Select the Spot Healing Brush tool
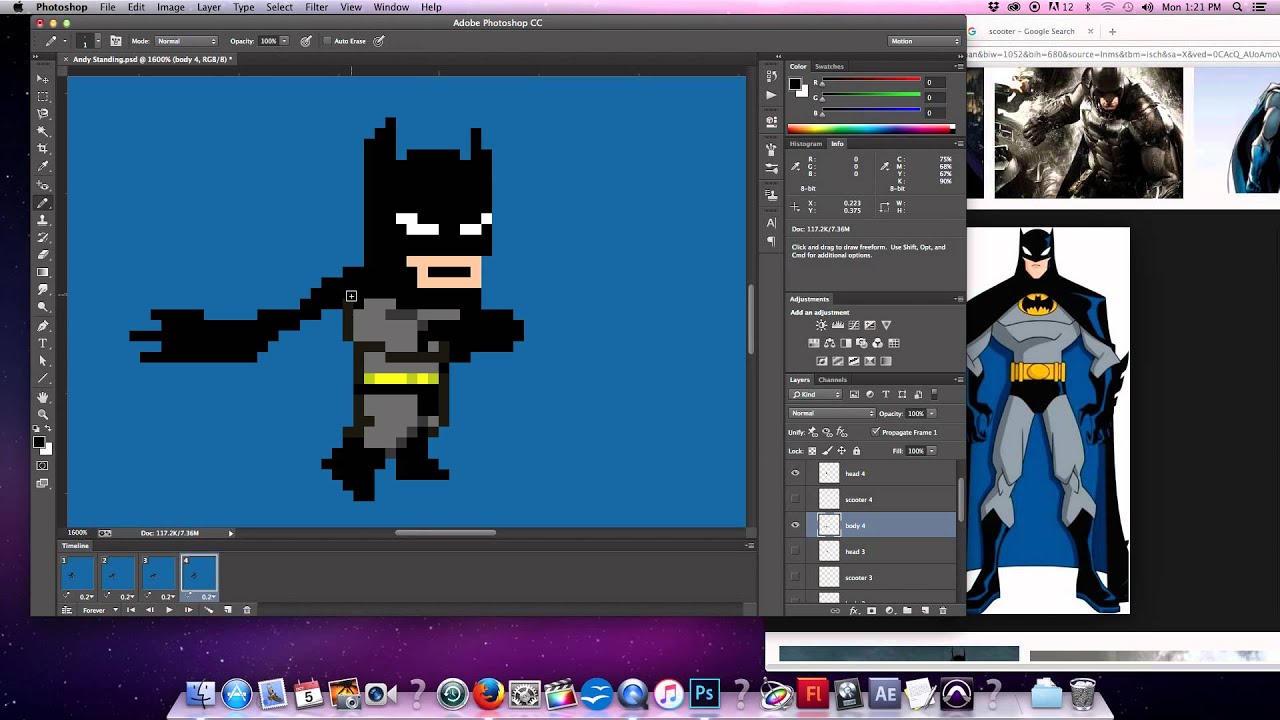This screenshot has height=720, width=1280. click(43, 185)
